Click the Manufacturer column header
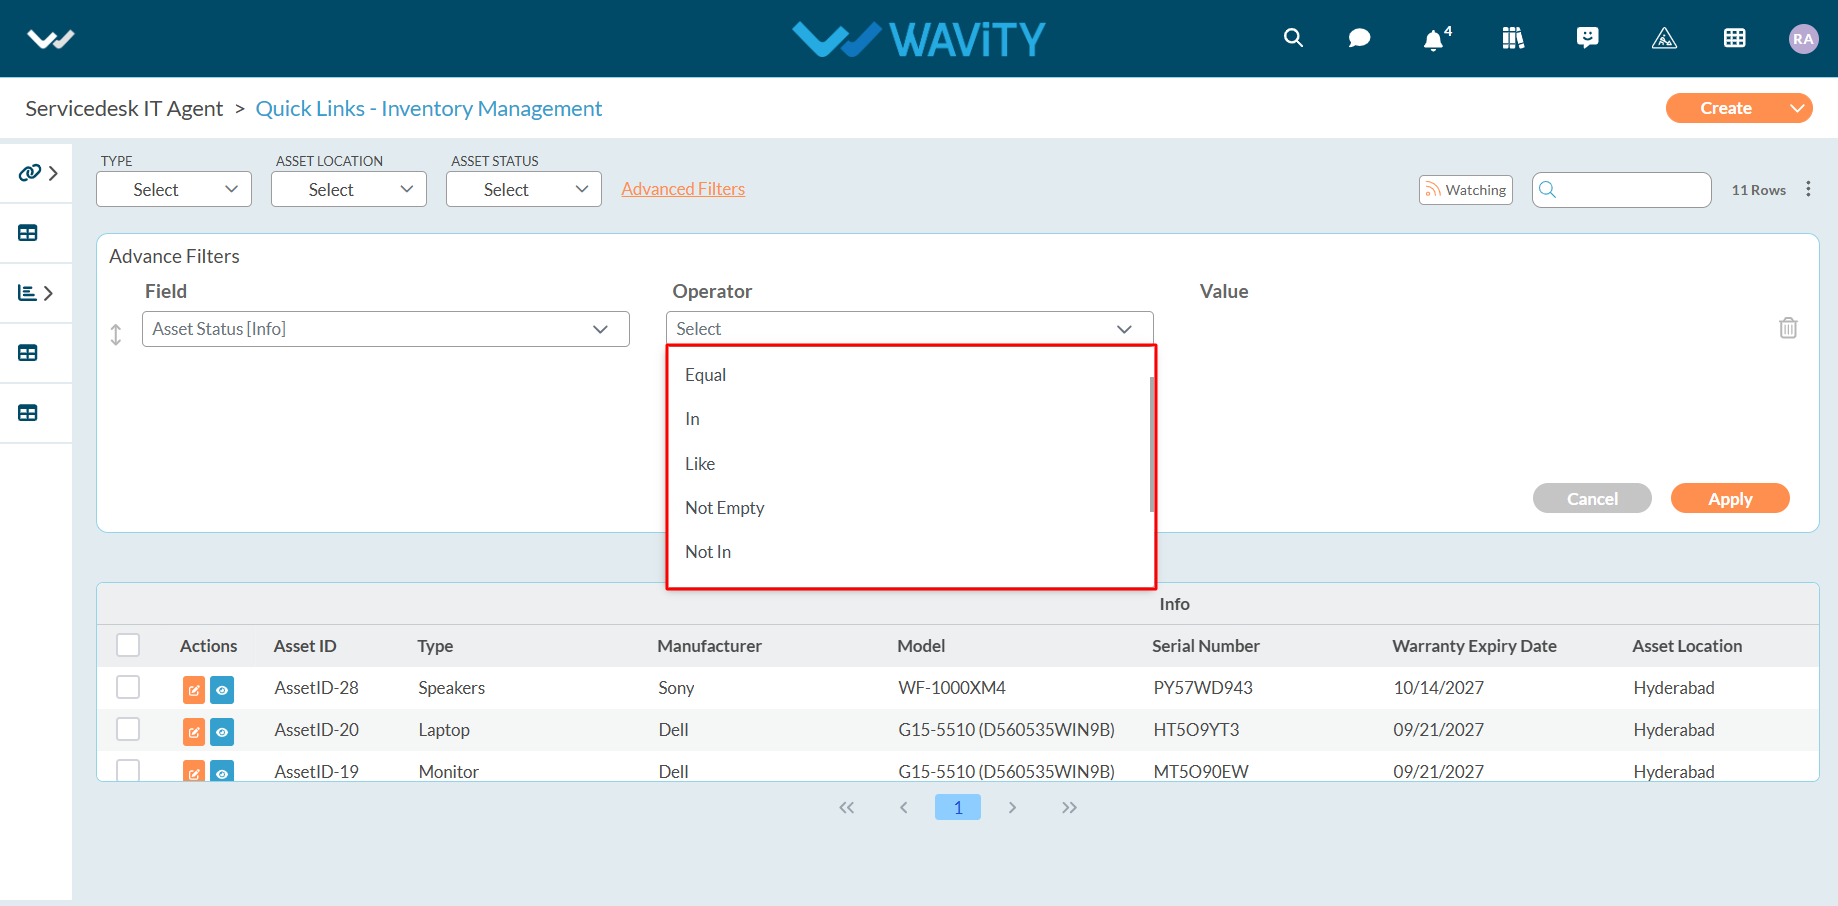This screenshot has height=906, width=1838. pos(709,646)
